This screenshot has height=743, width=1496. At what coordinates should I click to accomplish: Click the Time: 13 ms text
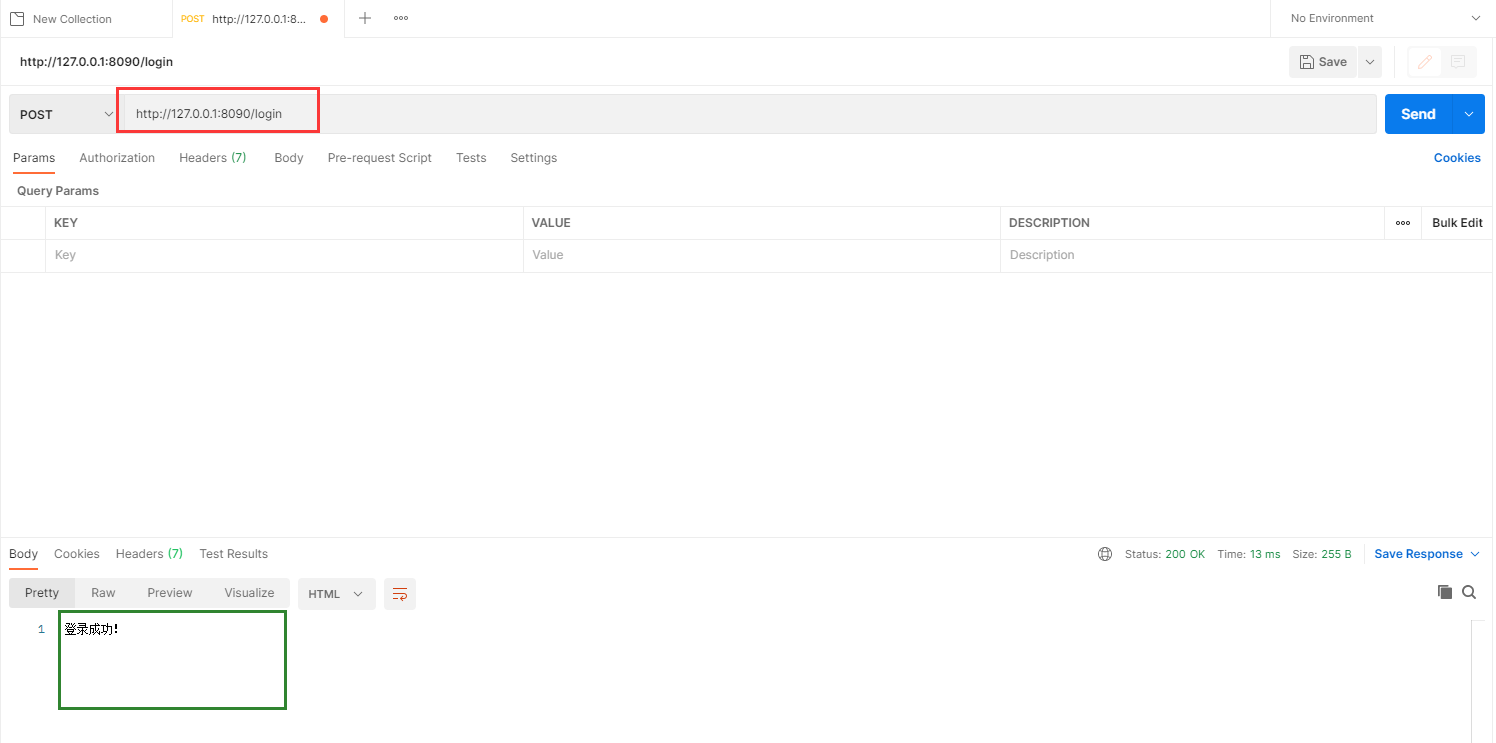1249,554
